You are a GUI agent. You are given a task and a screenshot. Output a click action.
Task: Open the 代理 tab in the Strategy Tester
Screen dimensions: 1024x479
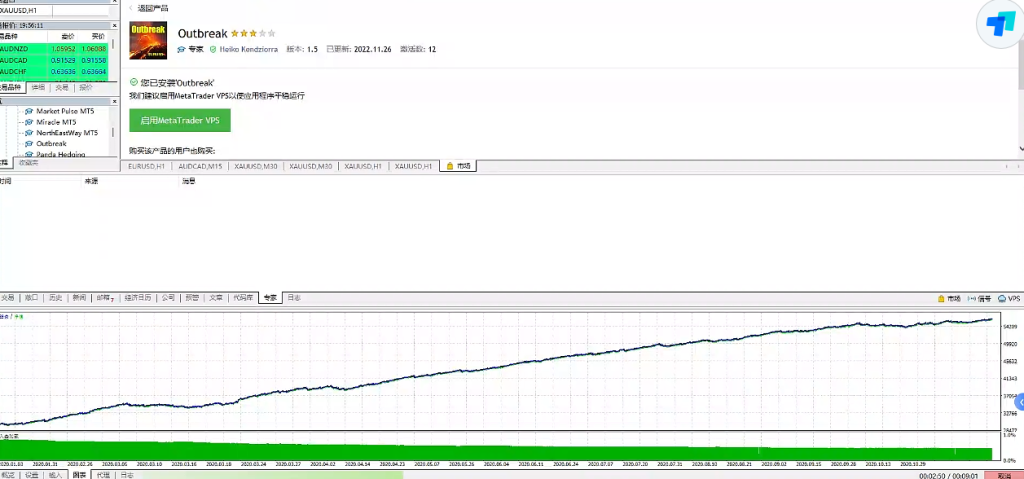click(103, 475)
